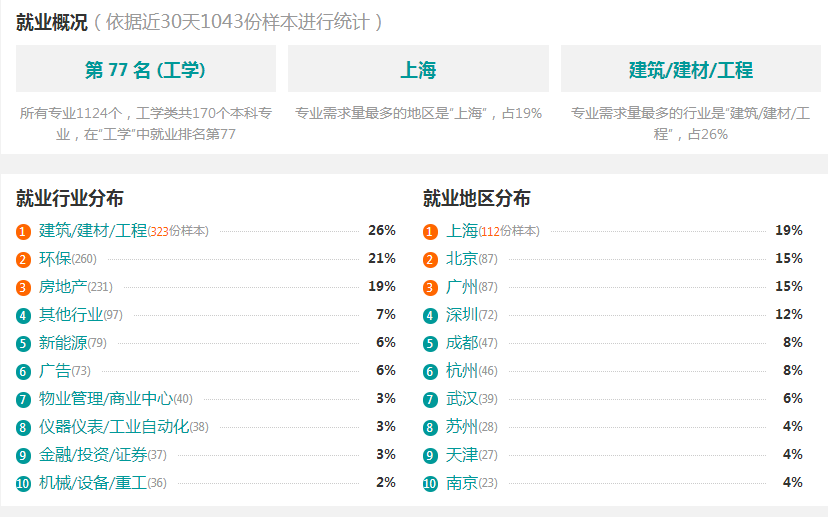The image size is (828, 517).
Task: Open the 杭州 region link
Action: click(x=462, y=371)
